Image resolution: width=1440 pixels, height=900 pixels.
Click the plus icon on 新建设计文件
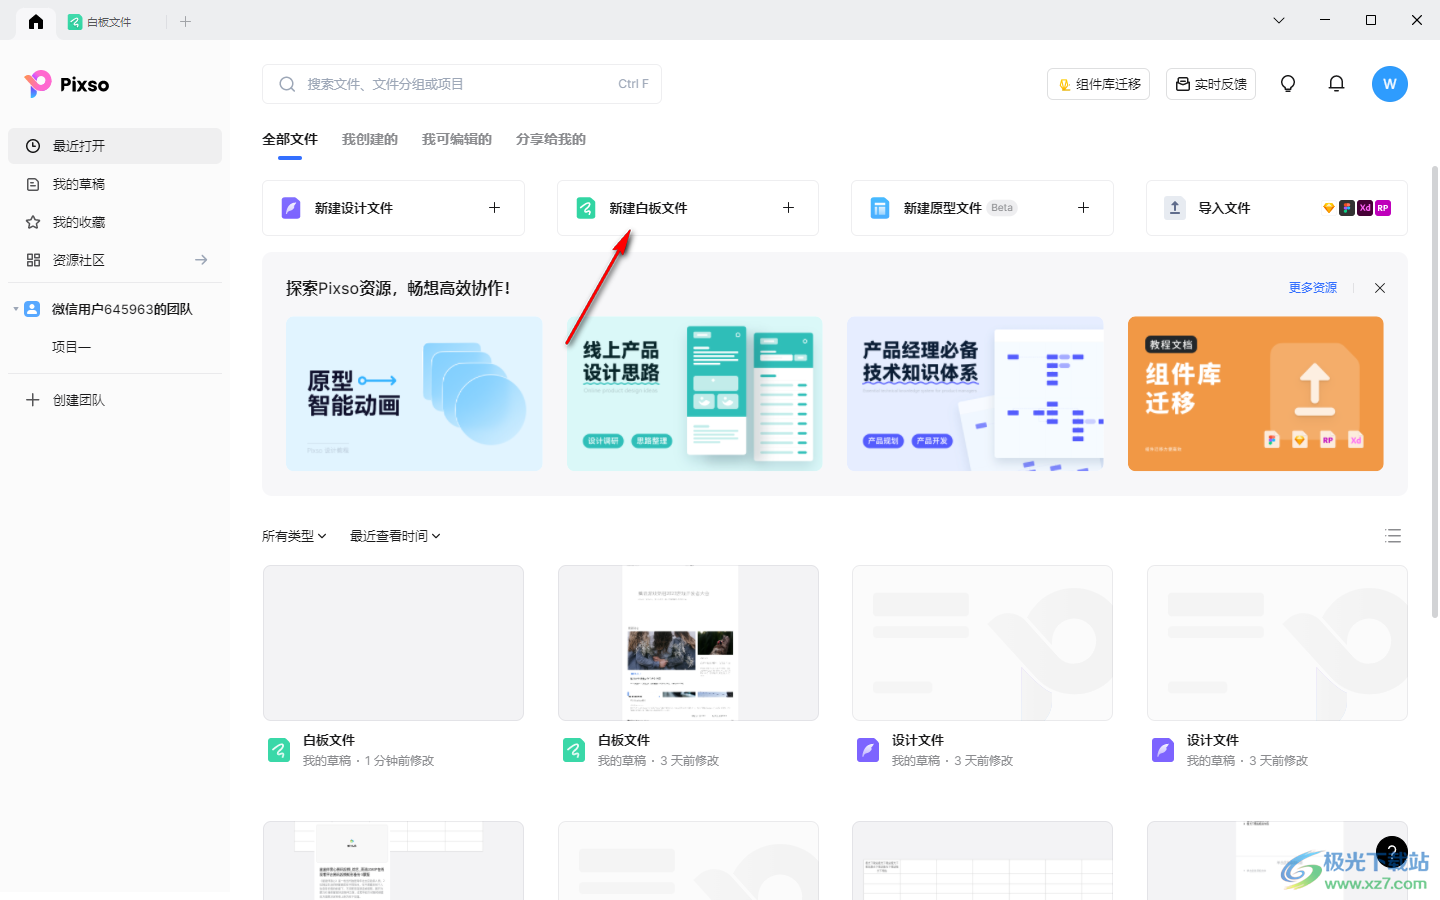click(x=494, y=208)
